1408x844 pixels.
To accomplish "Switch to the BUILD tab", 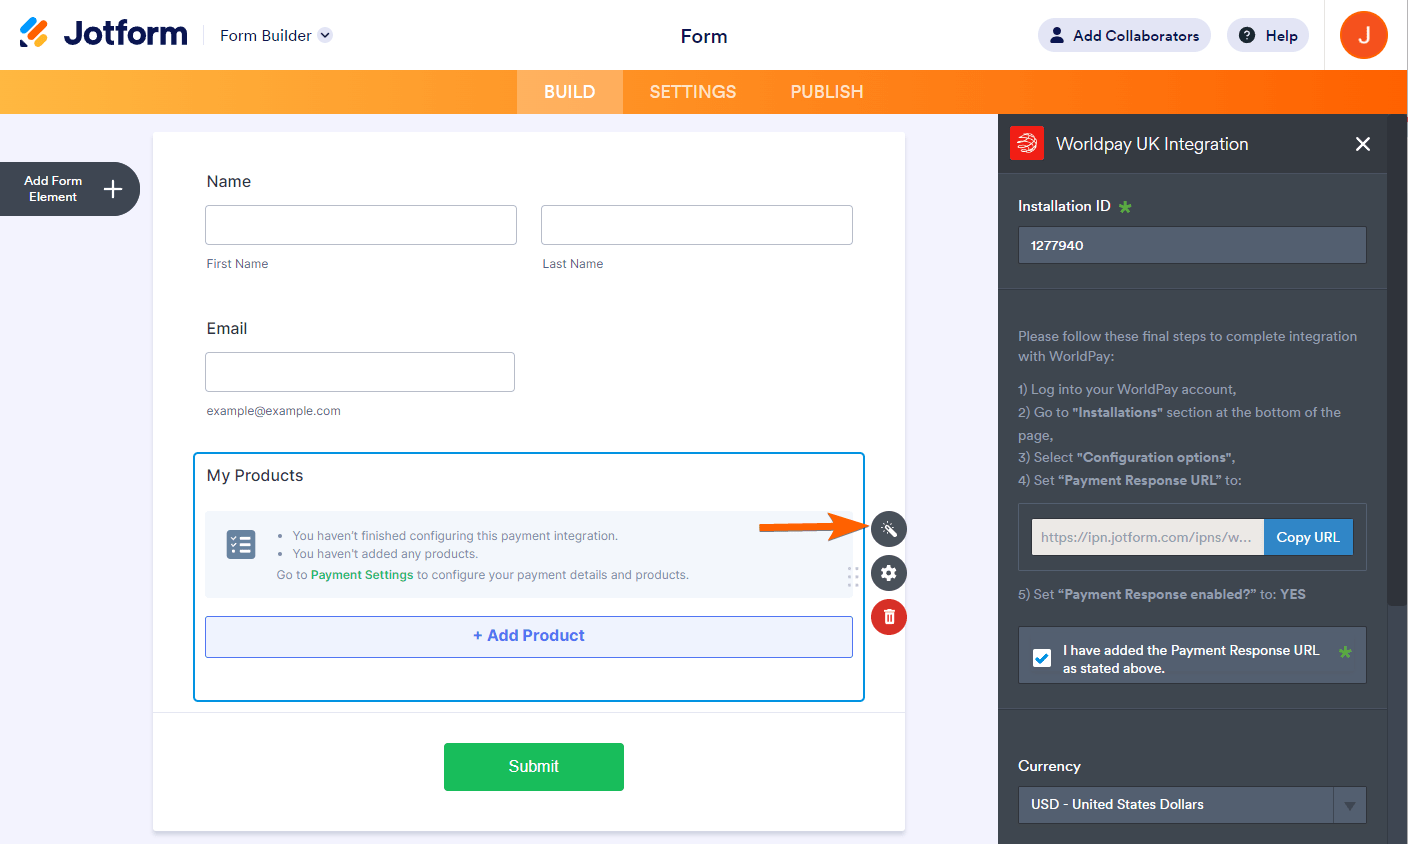I will pos(570,92).
